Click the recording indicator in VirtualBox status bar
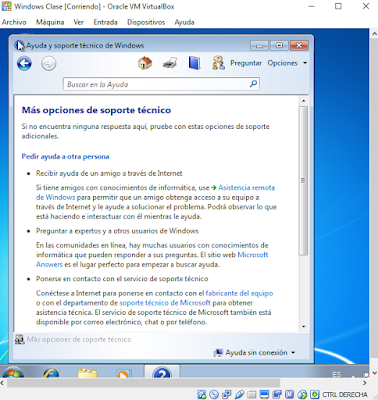This screenshot has width=378, height=400. pos(277,395)
